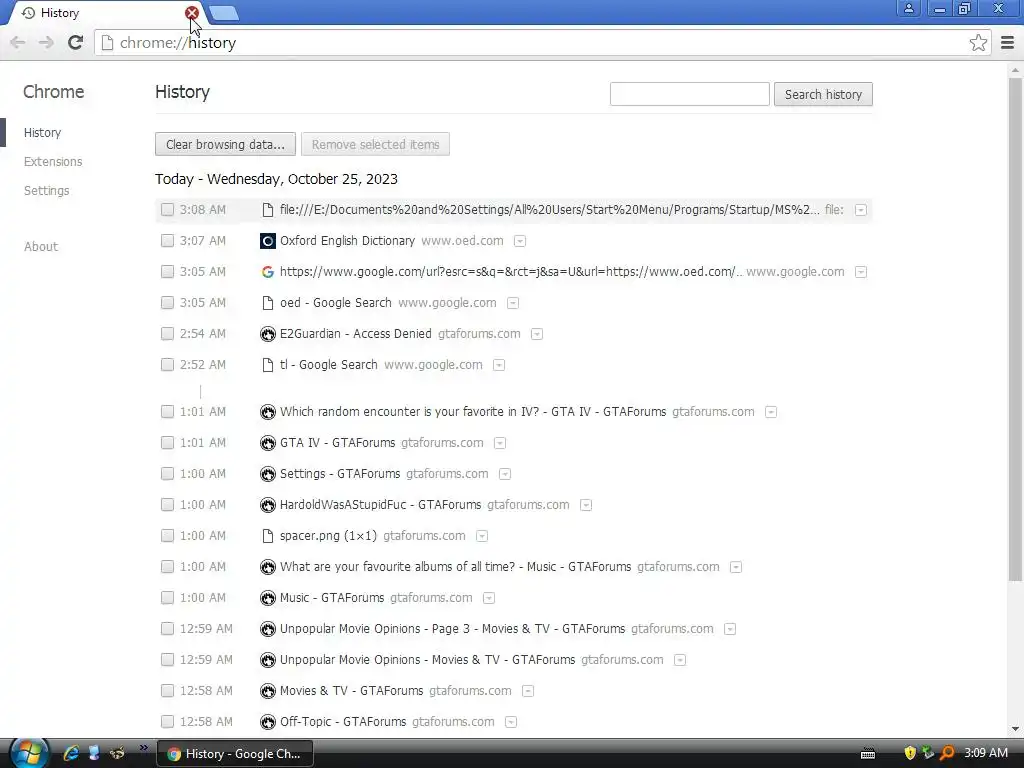Click the favicon of GTA IV - GTAForums entry
Image resolution: width=1024 pixels, height=768 pixels.
pos(268,443)
